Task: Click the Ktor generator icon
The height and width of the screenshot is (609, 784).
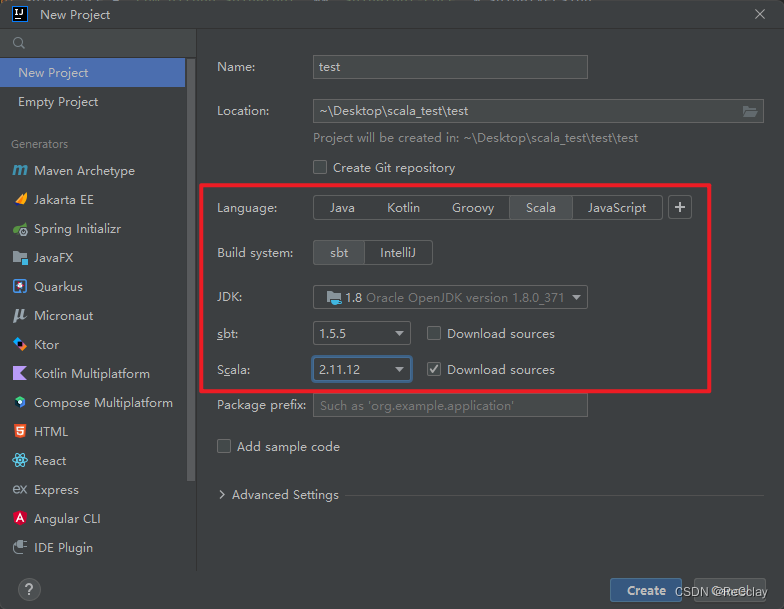Action: [x=20, y=344]
